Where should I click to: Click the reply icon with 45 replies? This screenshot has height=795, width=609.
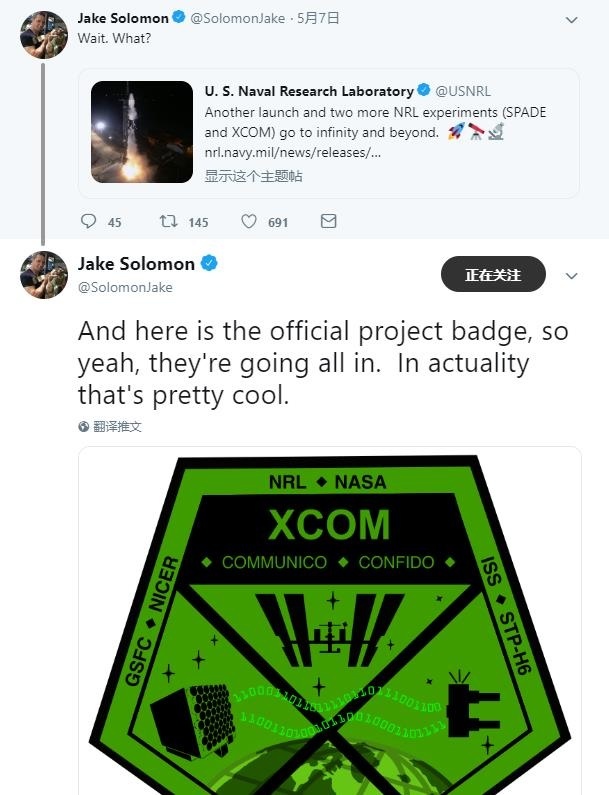89,222
